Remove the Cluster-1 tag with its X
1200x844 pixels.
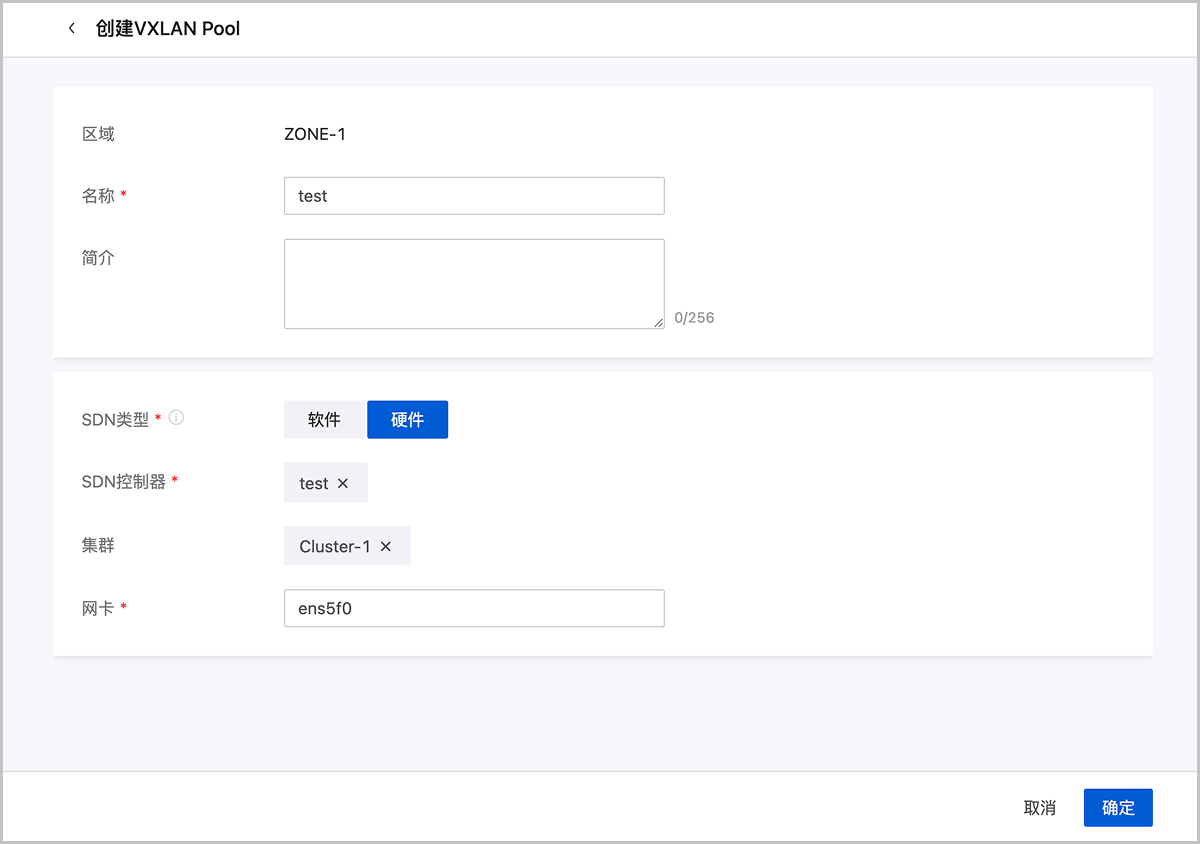point(386,547)
